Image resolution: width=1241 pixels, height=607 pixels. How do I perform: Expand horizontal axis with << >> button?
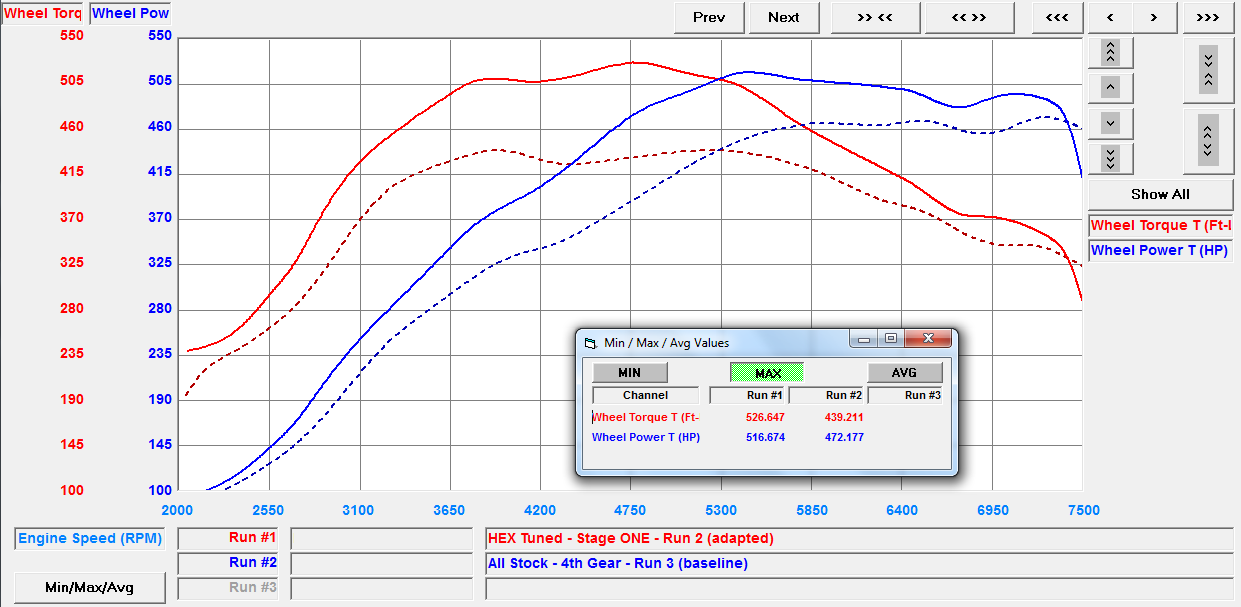pos(969,17)
